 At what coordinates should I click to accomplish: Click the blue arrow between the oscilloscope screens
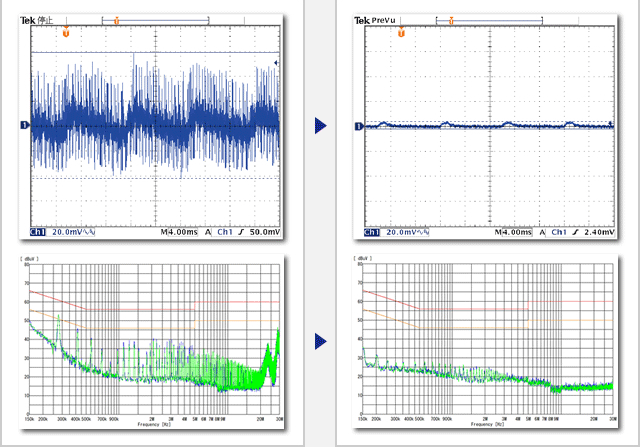coord(321,126)
